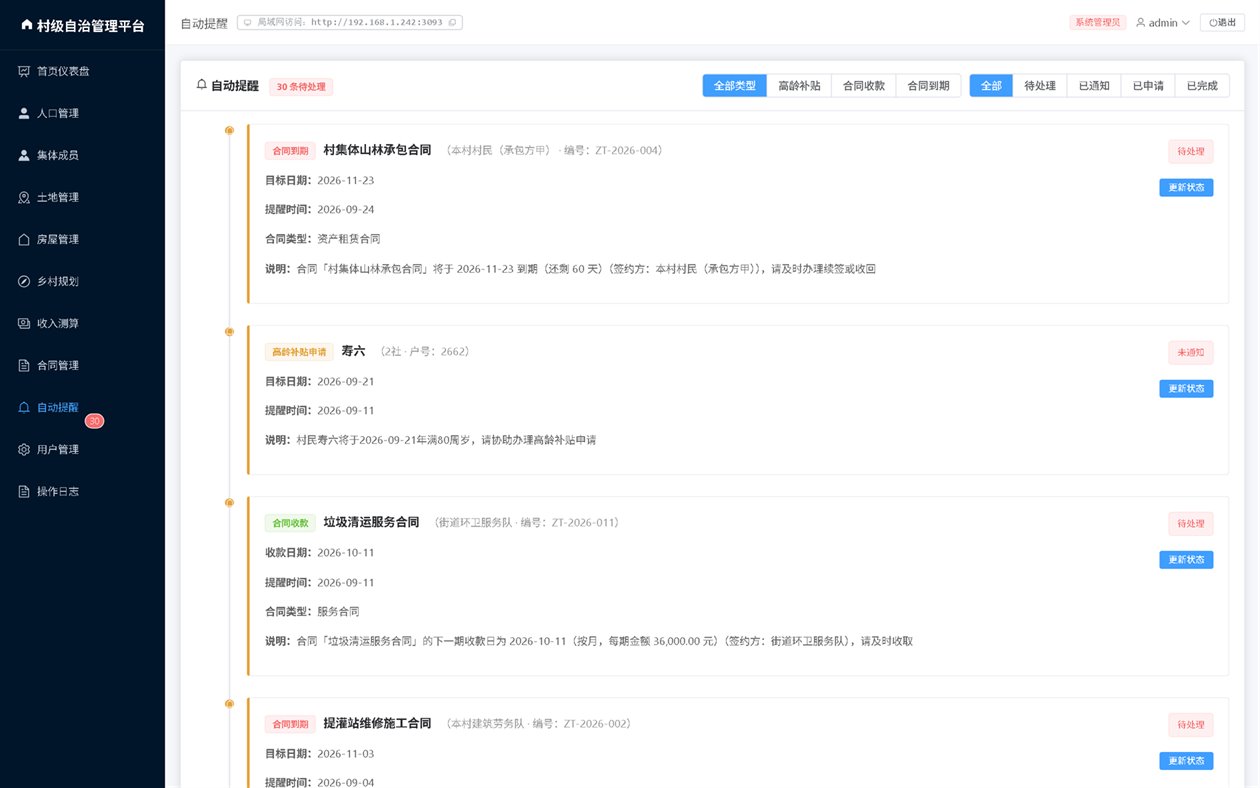Open 合同管理 menu item
The image size is (1260, 788).
(x=82, y=365)
